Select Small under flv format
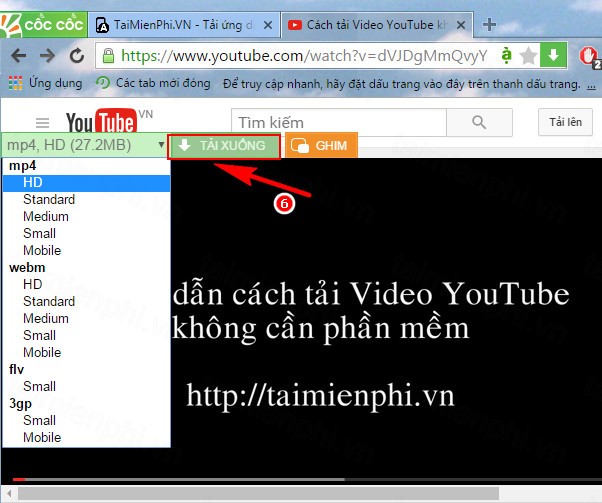This screenshot has width=602, height=503. (x=86, y=386)
